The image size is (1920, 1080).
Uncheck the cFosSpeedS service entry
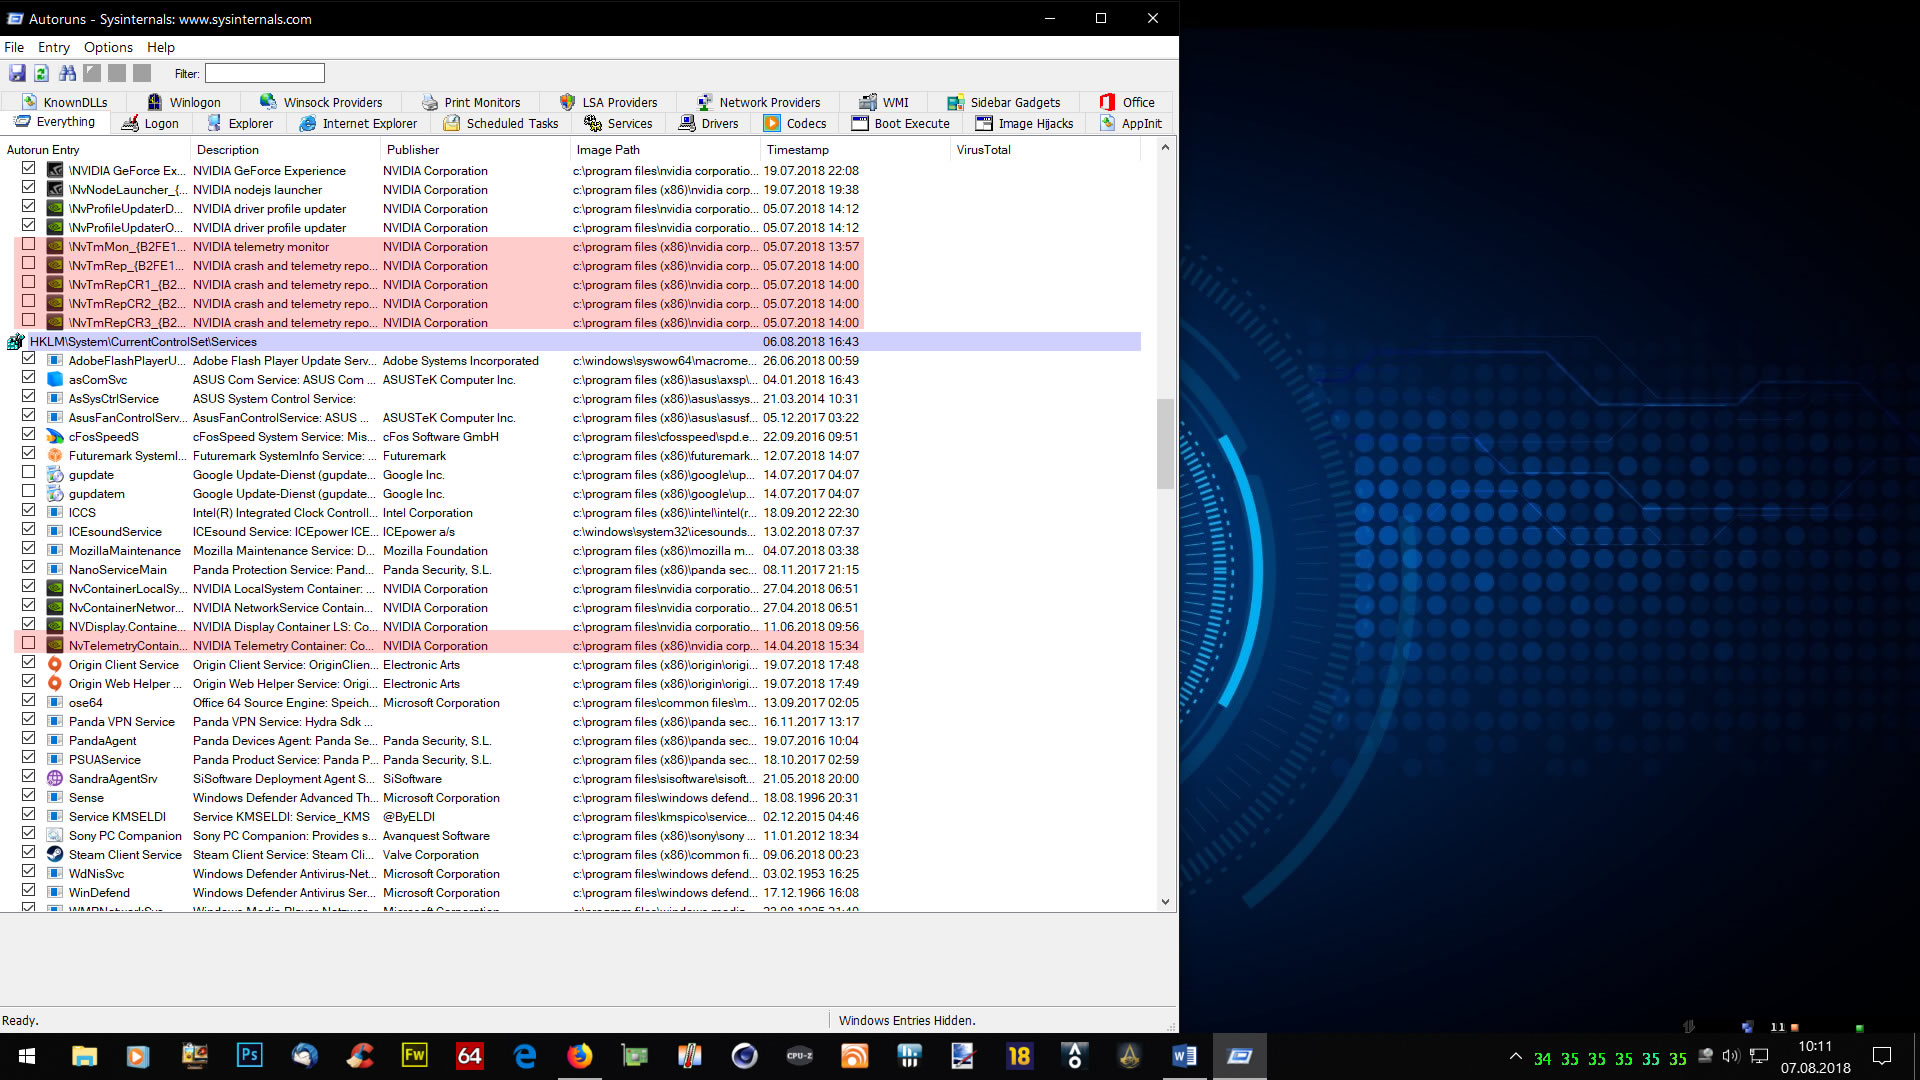pos(29,436)
